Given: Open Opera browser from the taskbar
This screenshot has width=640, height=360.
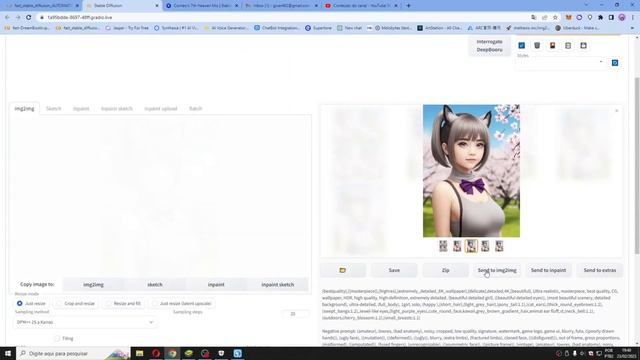Looking at the screenshot, I should pyautogui.click(x=156, y=353).
